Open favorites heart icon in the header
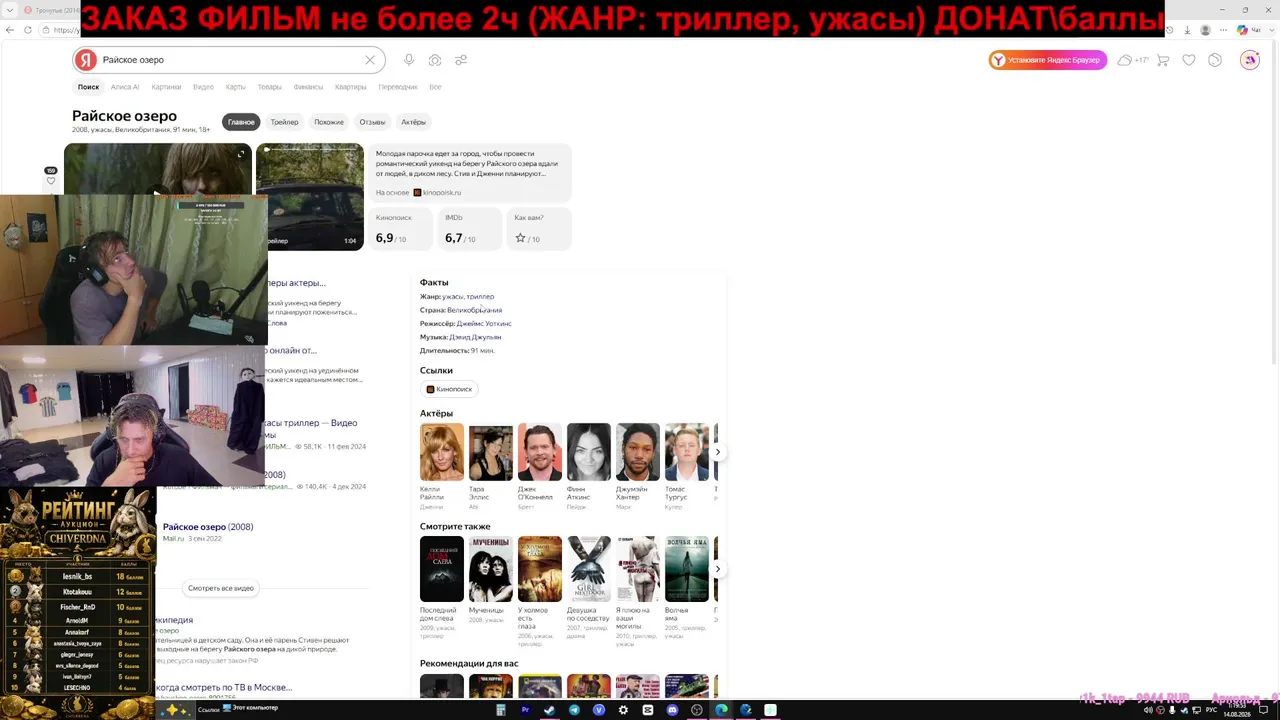The width and height of the screenshot is (1280, 720). click(x=1189, y=60)
